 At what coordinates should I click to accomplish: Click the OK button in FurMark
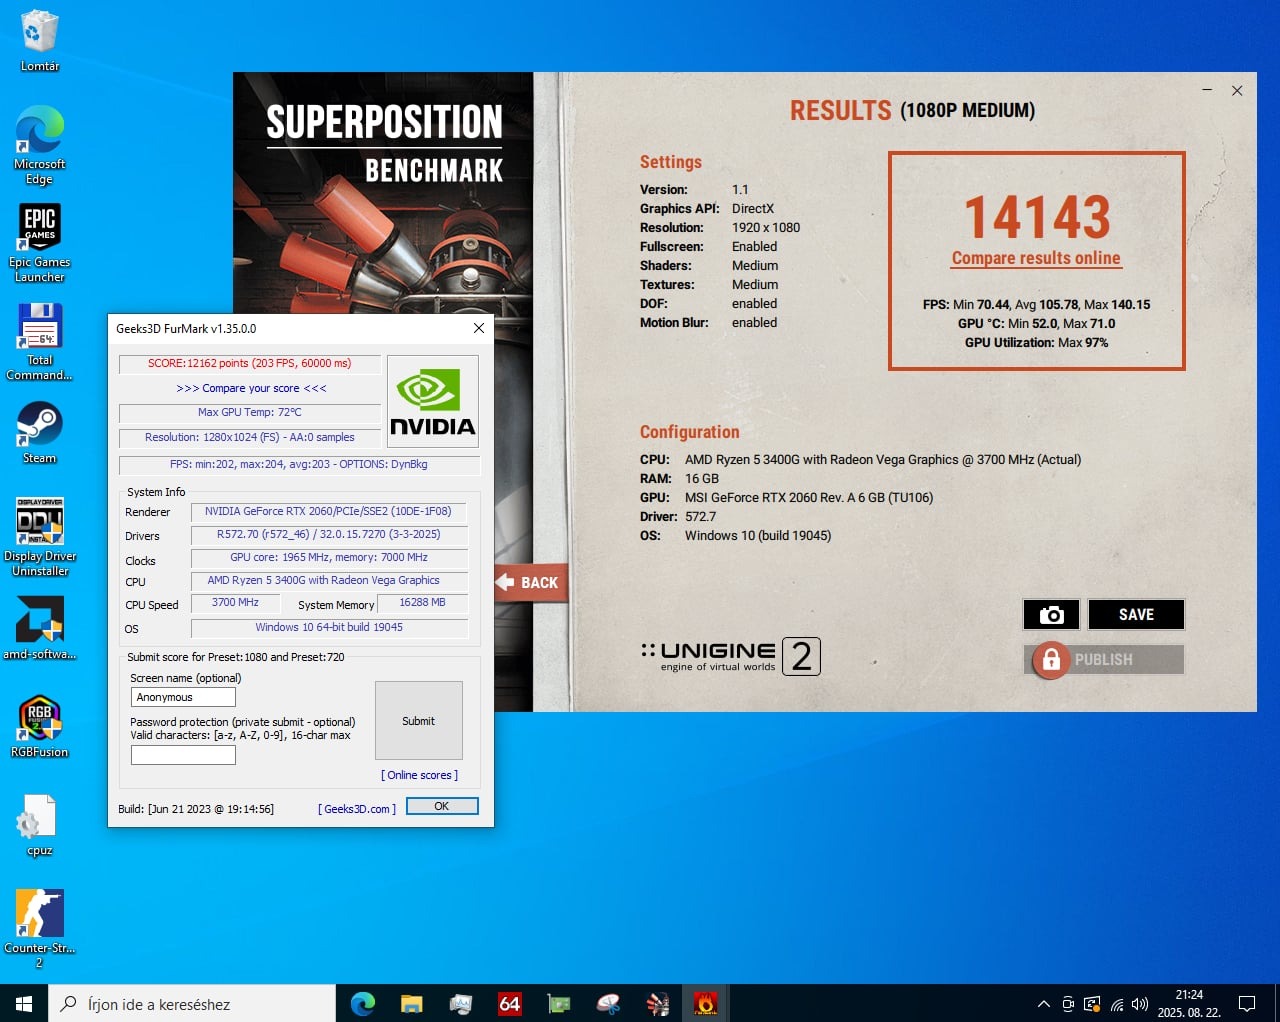442,806
